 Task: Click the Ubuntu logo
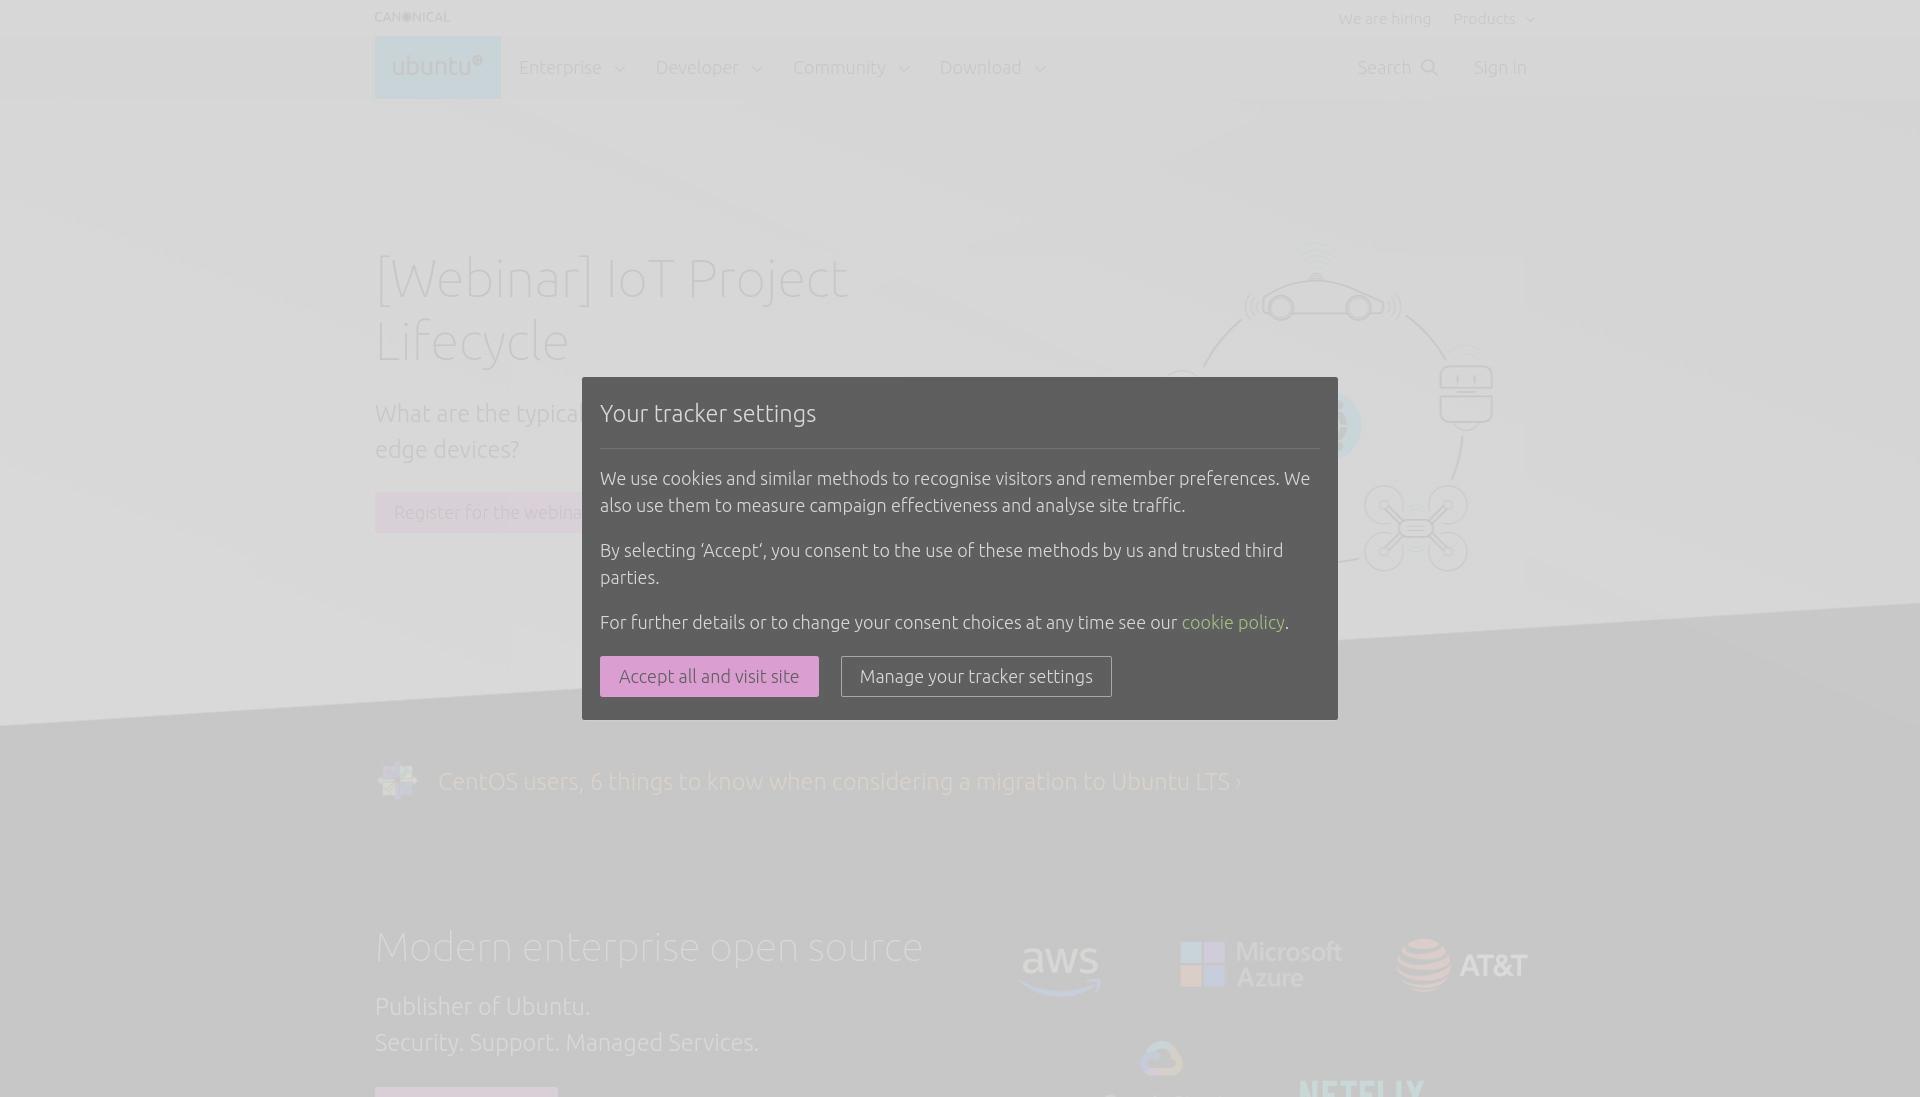tap(438, 67)
